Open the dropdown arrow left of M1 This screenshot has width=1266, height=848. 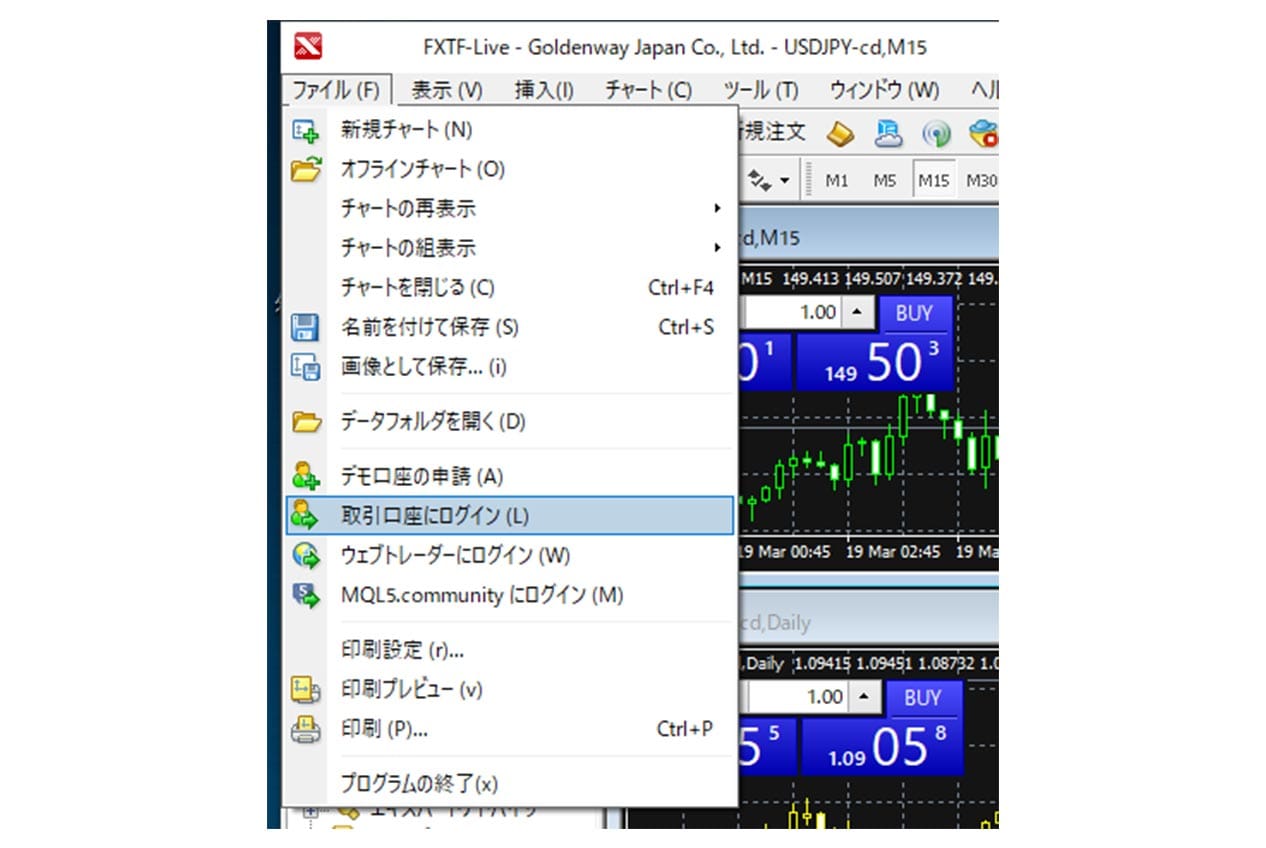tap(783, 181)
